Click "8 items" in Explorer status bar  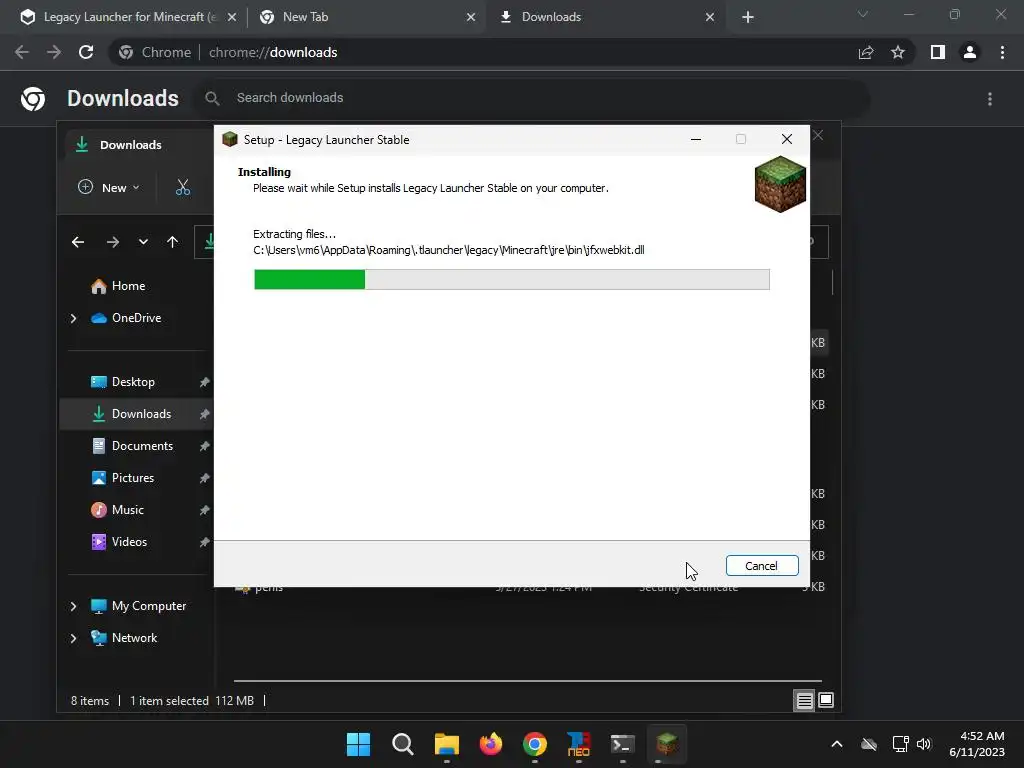pyautogui.click(x=90, y=701)
